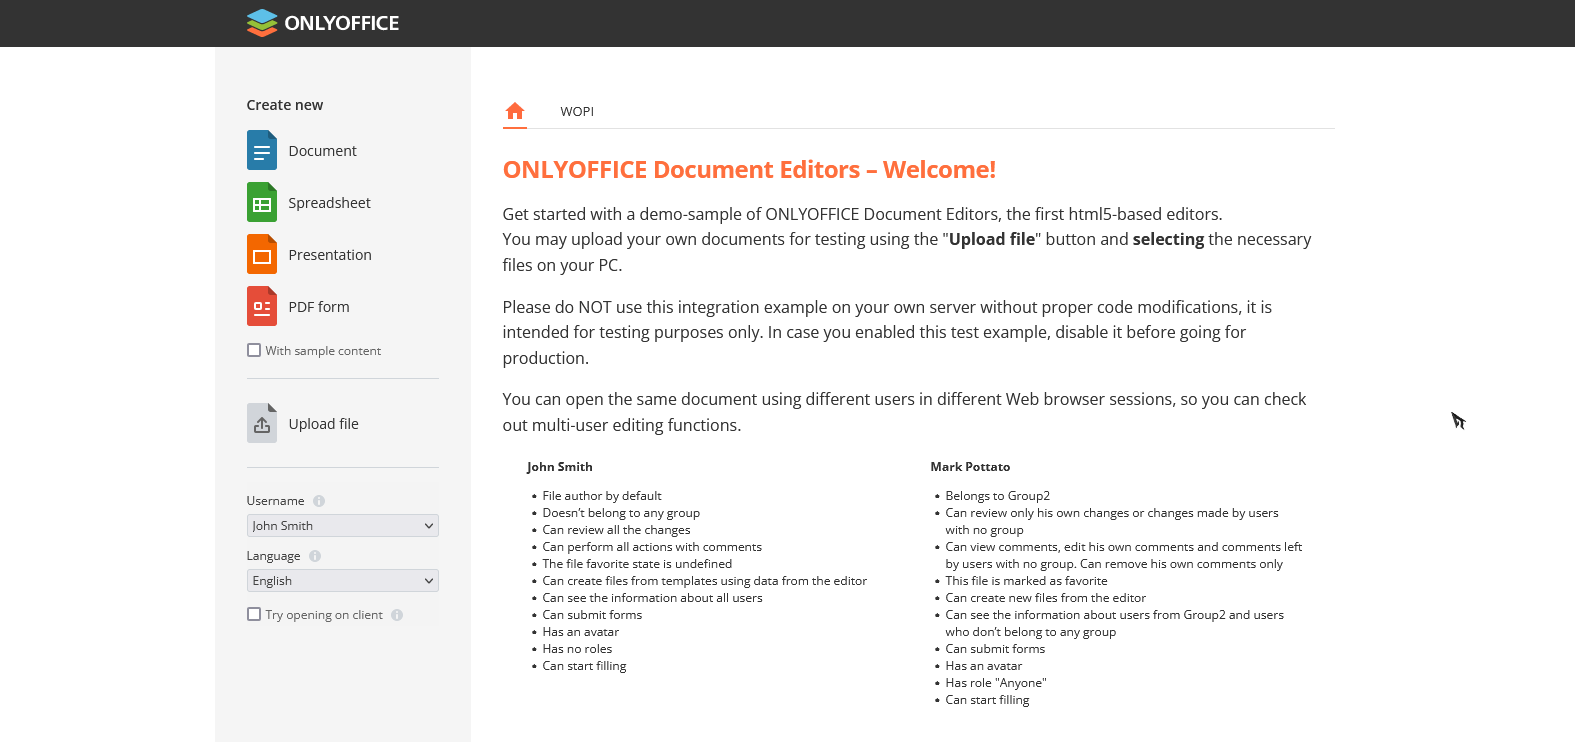The height and width of the screenshot is (742, 1575).
Task: Click the PDF form text link
Action: tap(319, 307)
